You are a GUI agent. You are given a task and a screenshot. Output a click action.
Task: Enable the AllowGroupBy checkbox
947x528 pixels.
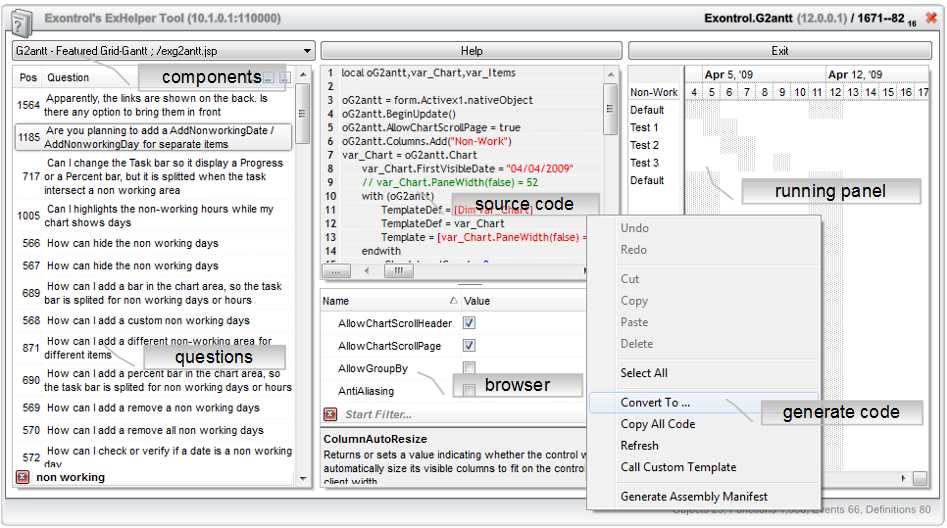click(x=469, y=368)
